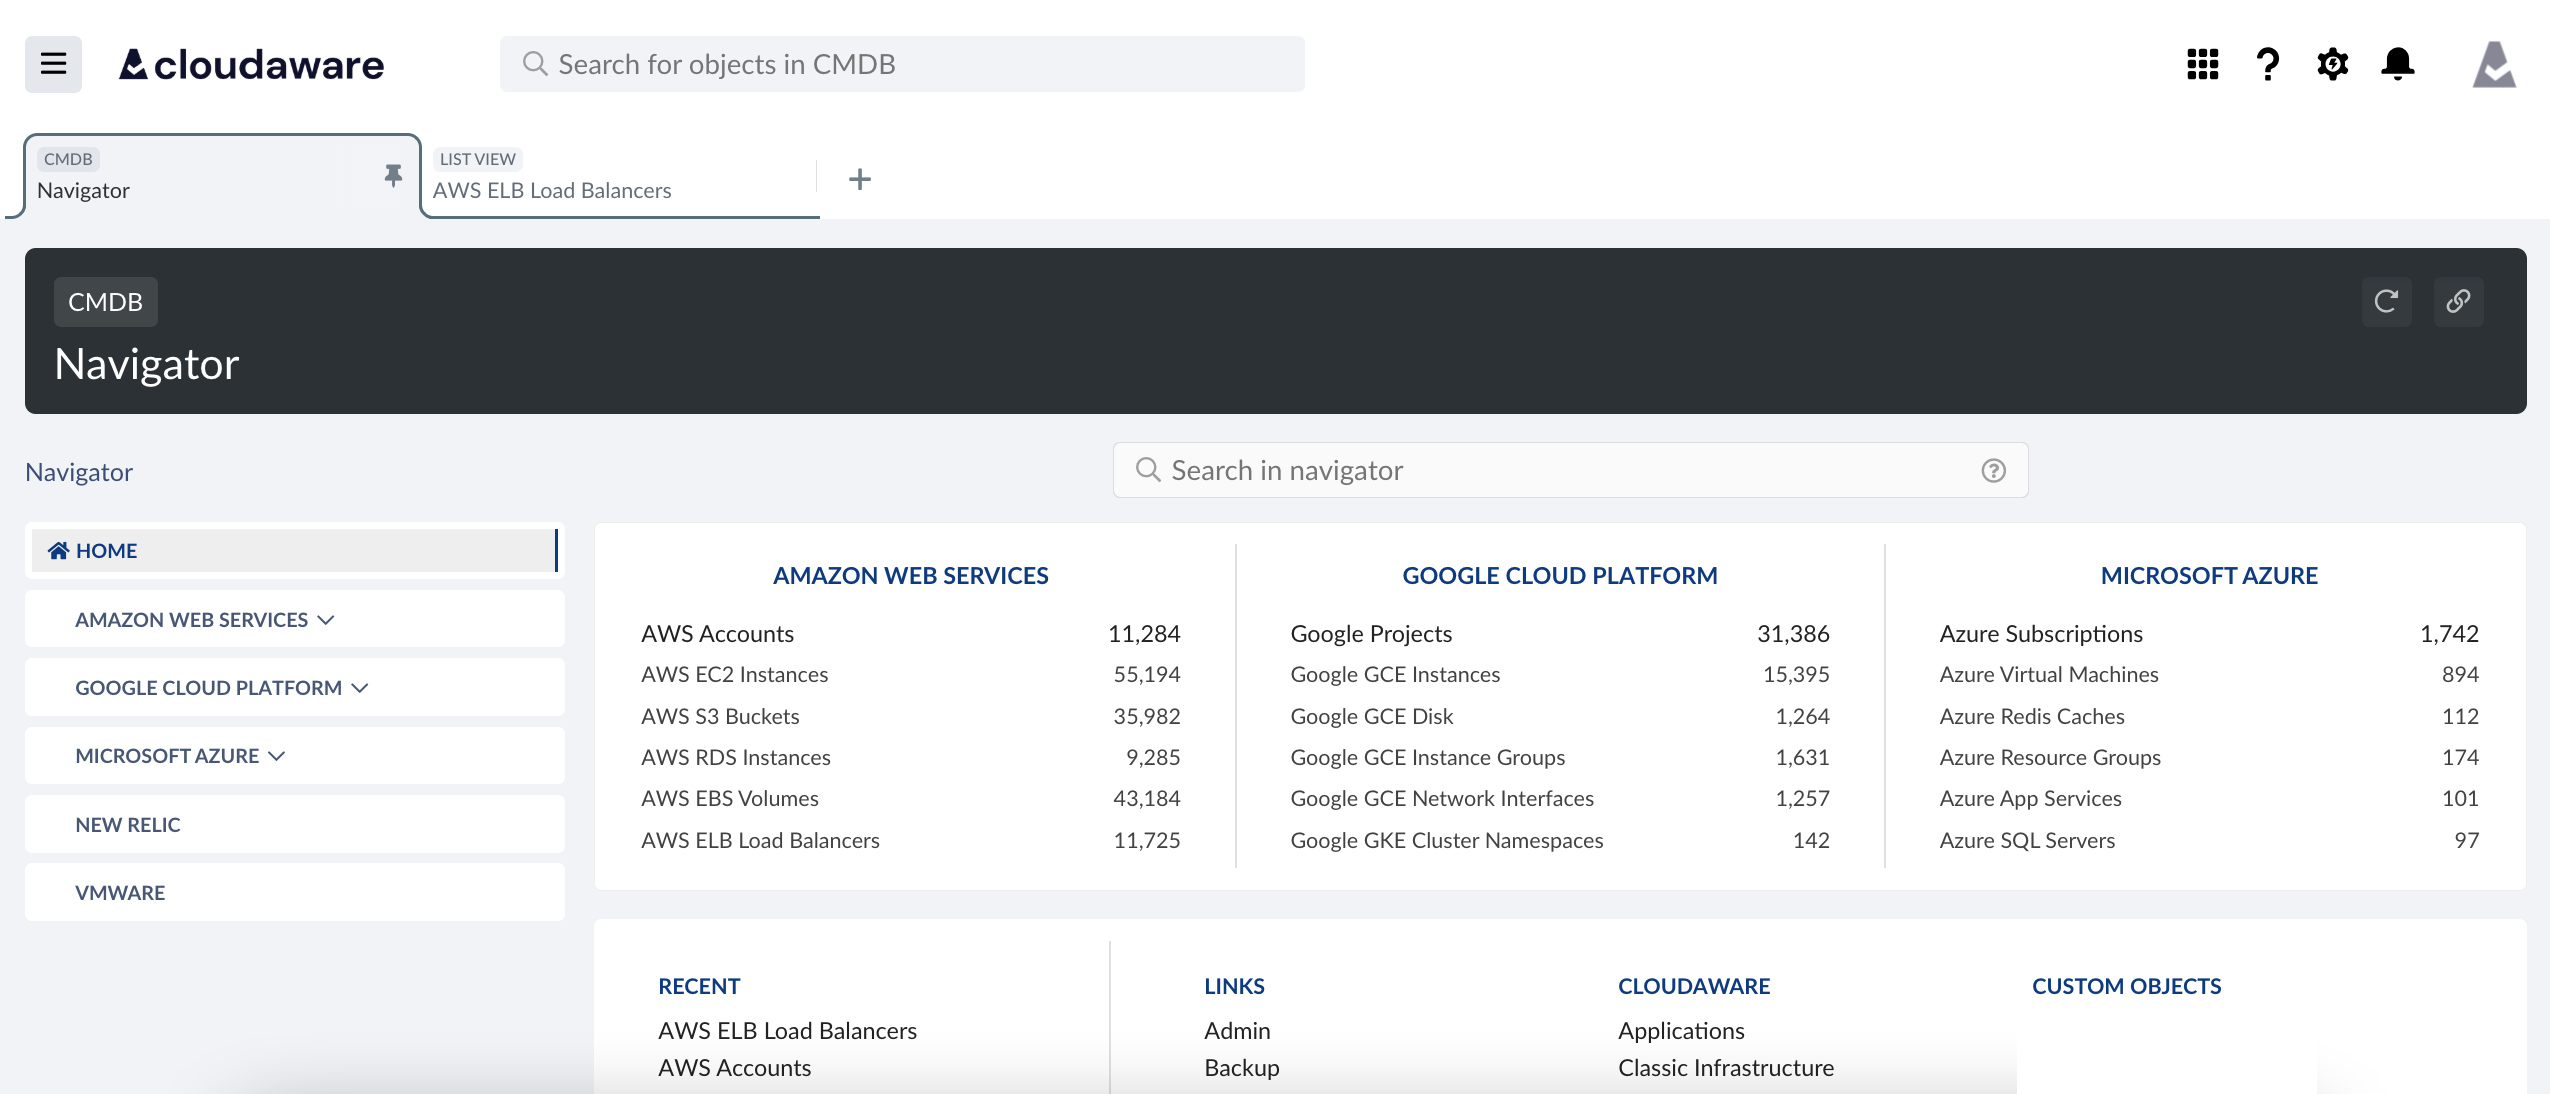Click the CMDB badge in header
This screenshot has width=2550, height=1094.
tap(105, 302)
